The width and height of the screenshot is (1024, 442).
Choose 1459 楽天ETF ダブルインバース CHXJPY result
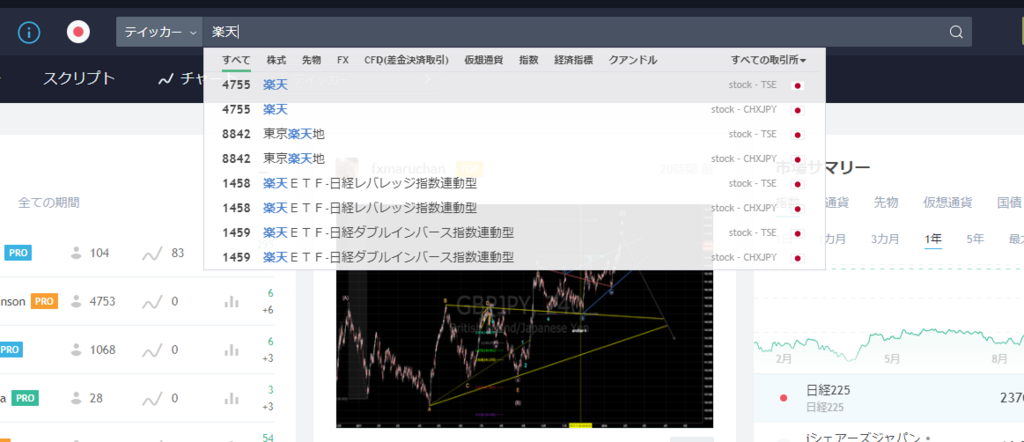coord(515,257)
